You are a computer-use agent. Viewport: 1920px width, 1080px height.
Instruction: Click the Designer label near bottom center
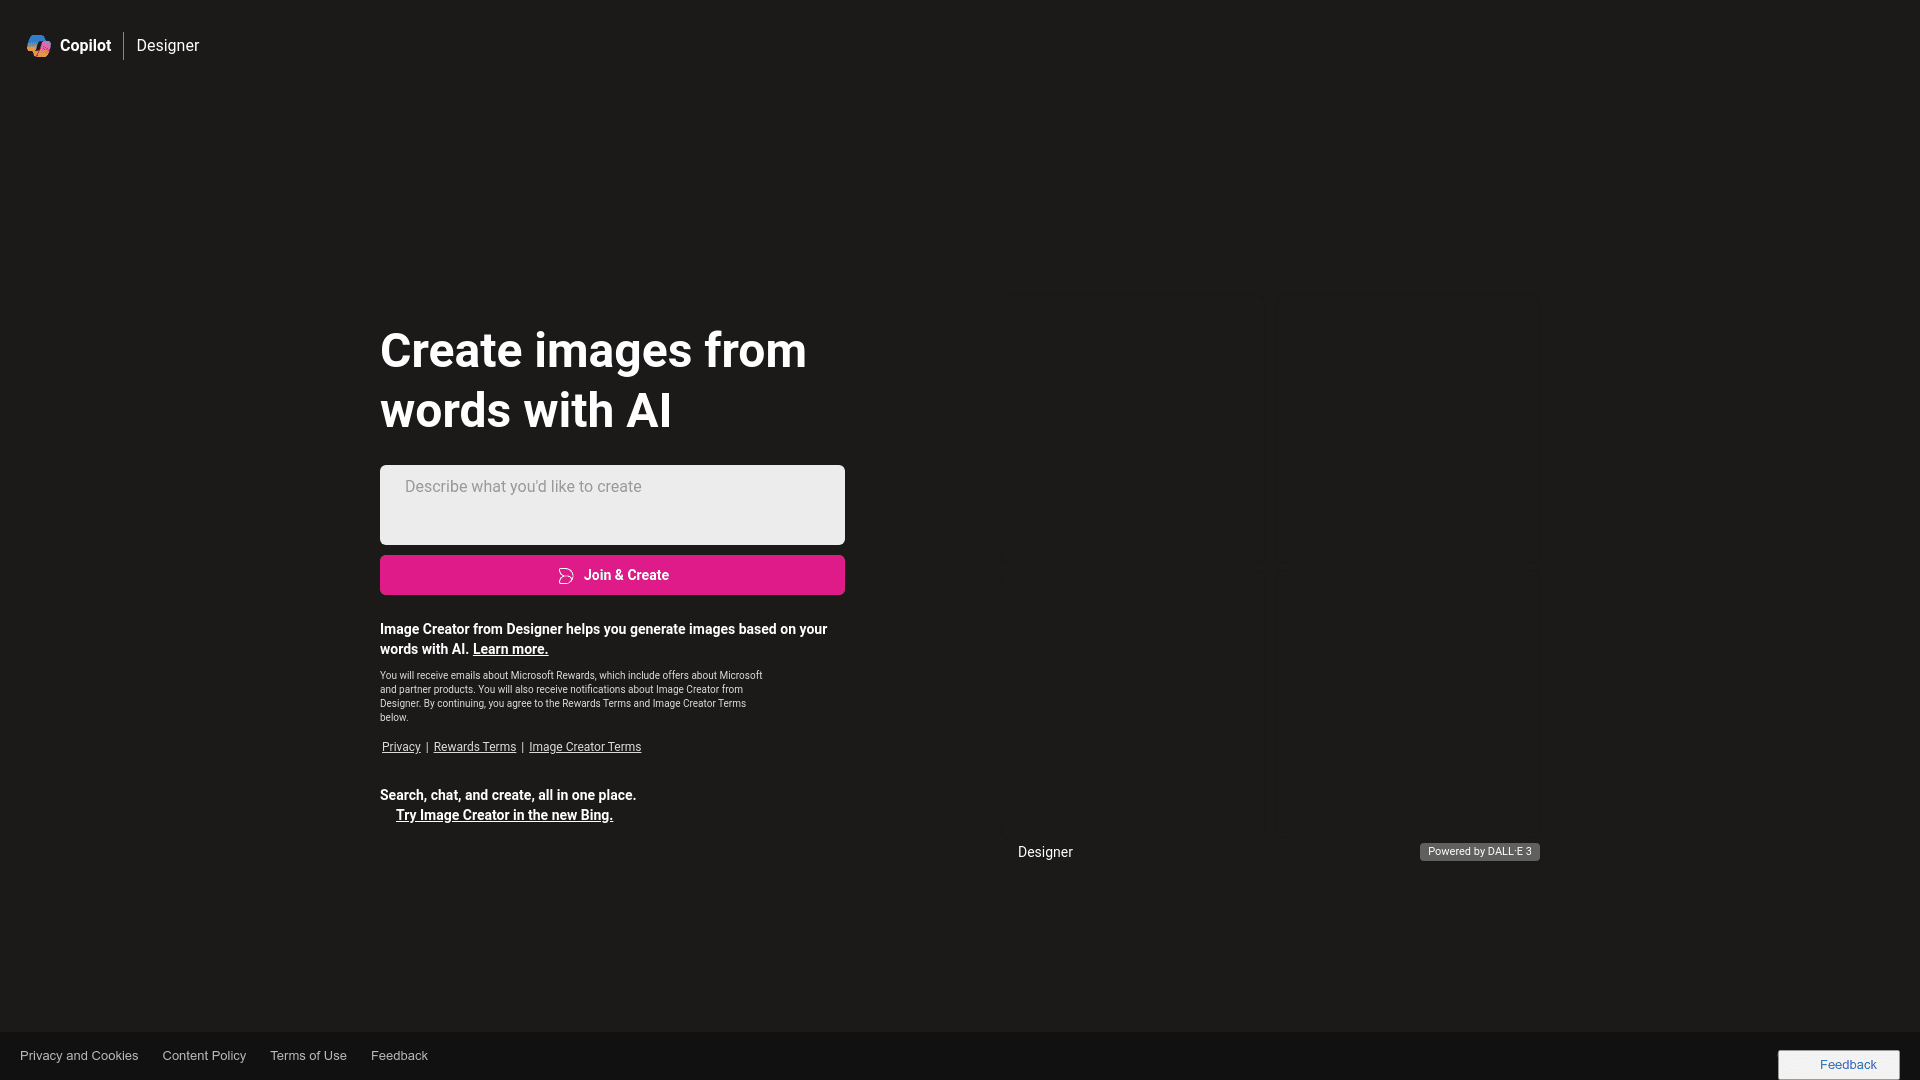(1044, 851)
